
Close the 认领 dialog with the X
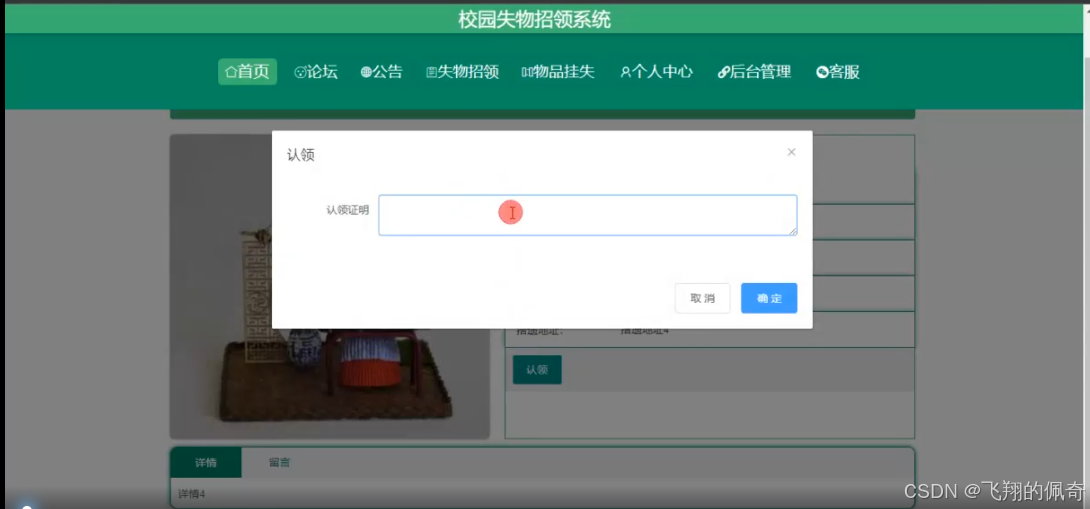coord(791,152)
